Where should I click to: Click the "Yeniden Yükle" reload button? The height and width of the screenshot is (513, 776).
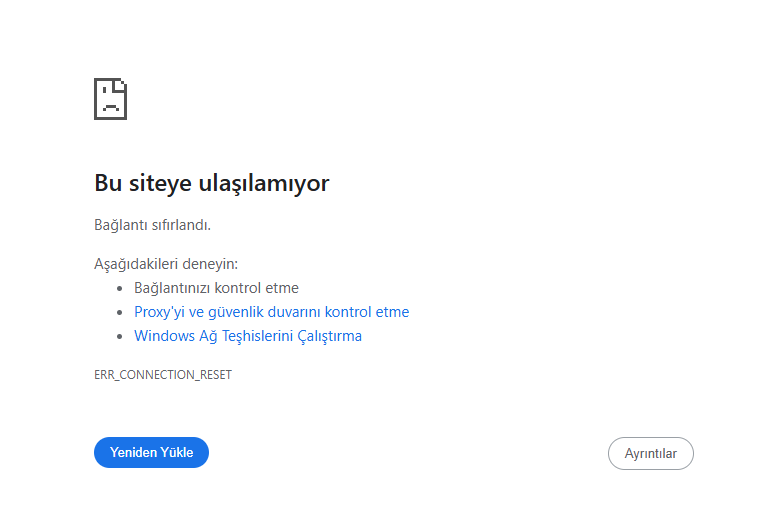coord(151,453)
